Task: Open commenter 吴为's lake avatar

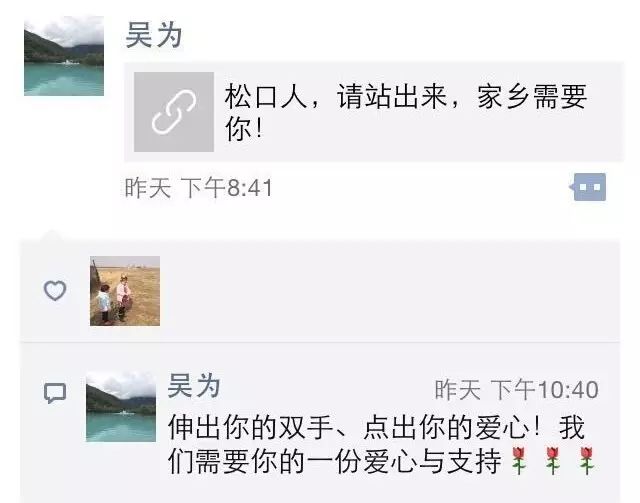Action: [x=121, y=407]
